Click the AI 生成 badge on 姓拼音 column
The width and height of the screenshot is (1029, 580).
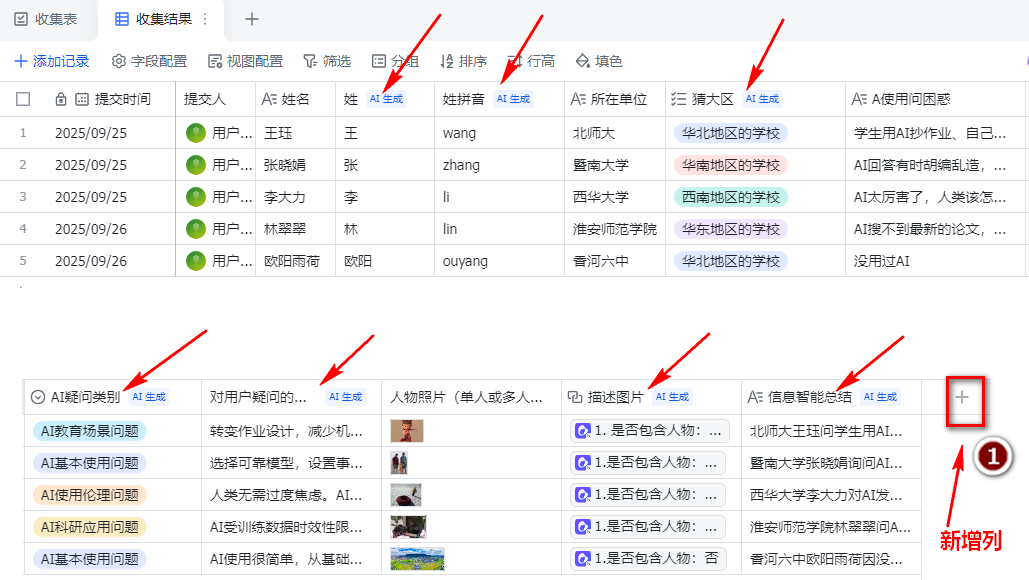coord(513,98)
